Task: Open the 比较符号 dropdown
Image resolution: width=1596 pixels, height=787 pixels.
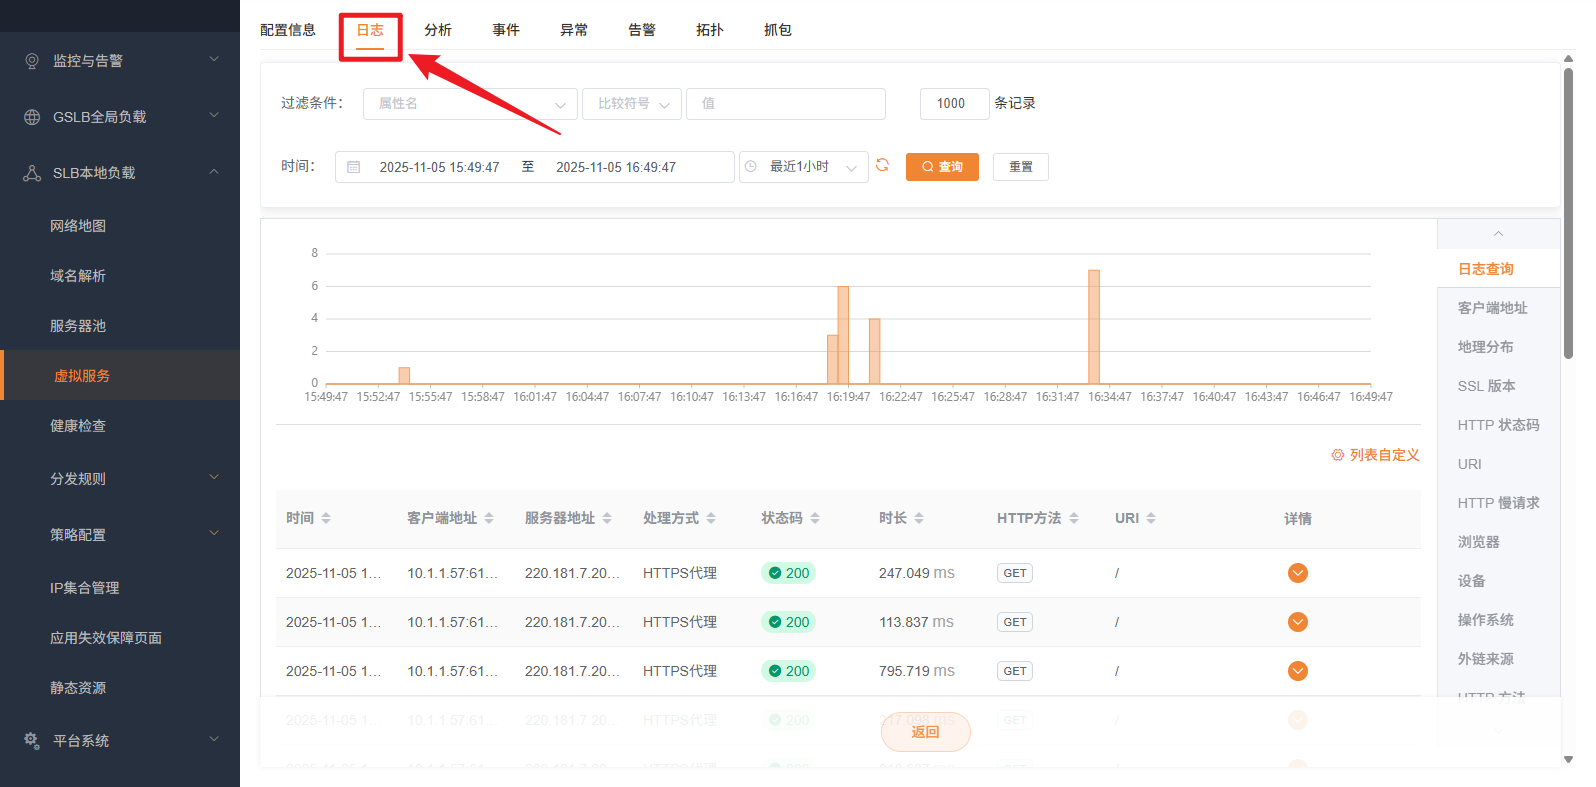Action: coord(632,104)
